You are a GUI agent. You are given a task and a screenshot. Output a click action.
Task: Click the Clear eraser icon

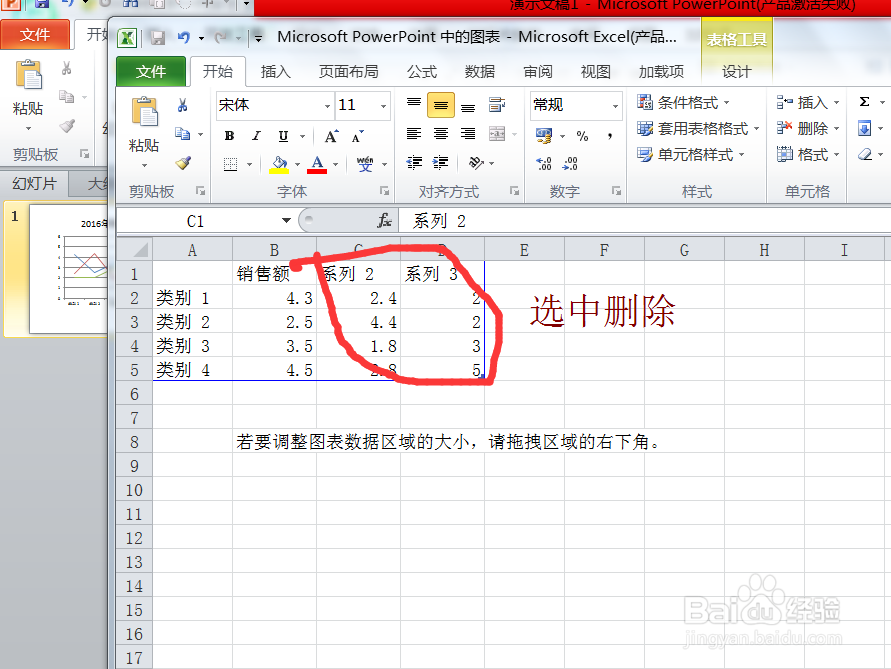point(865,154)
